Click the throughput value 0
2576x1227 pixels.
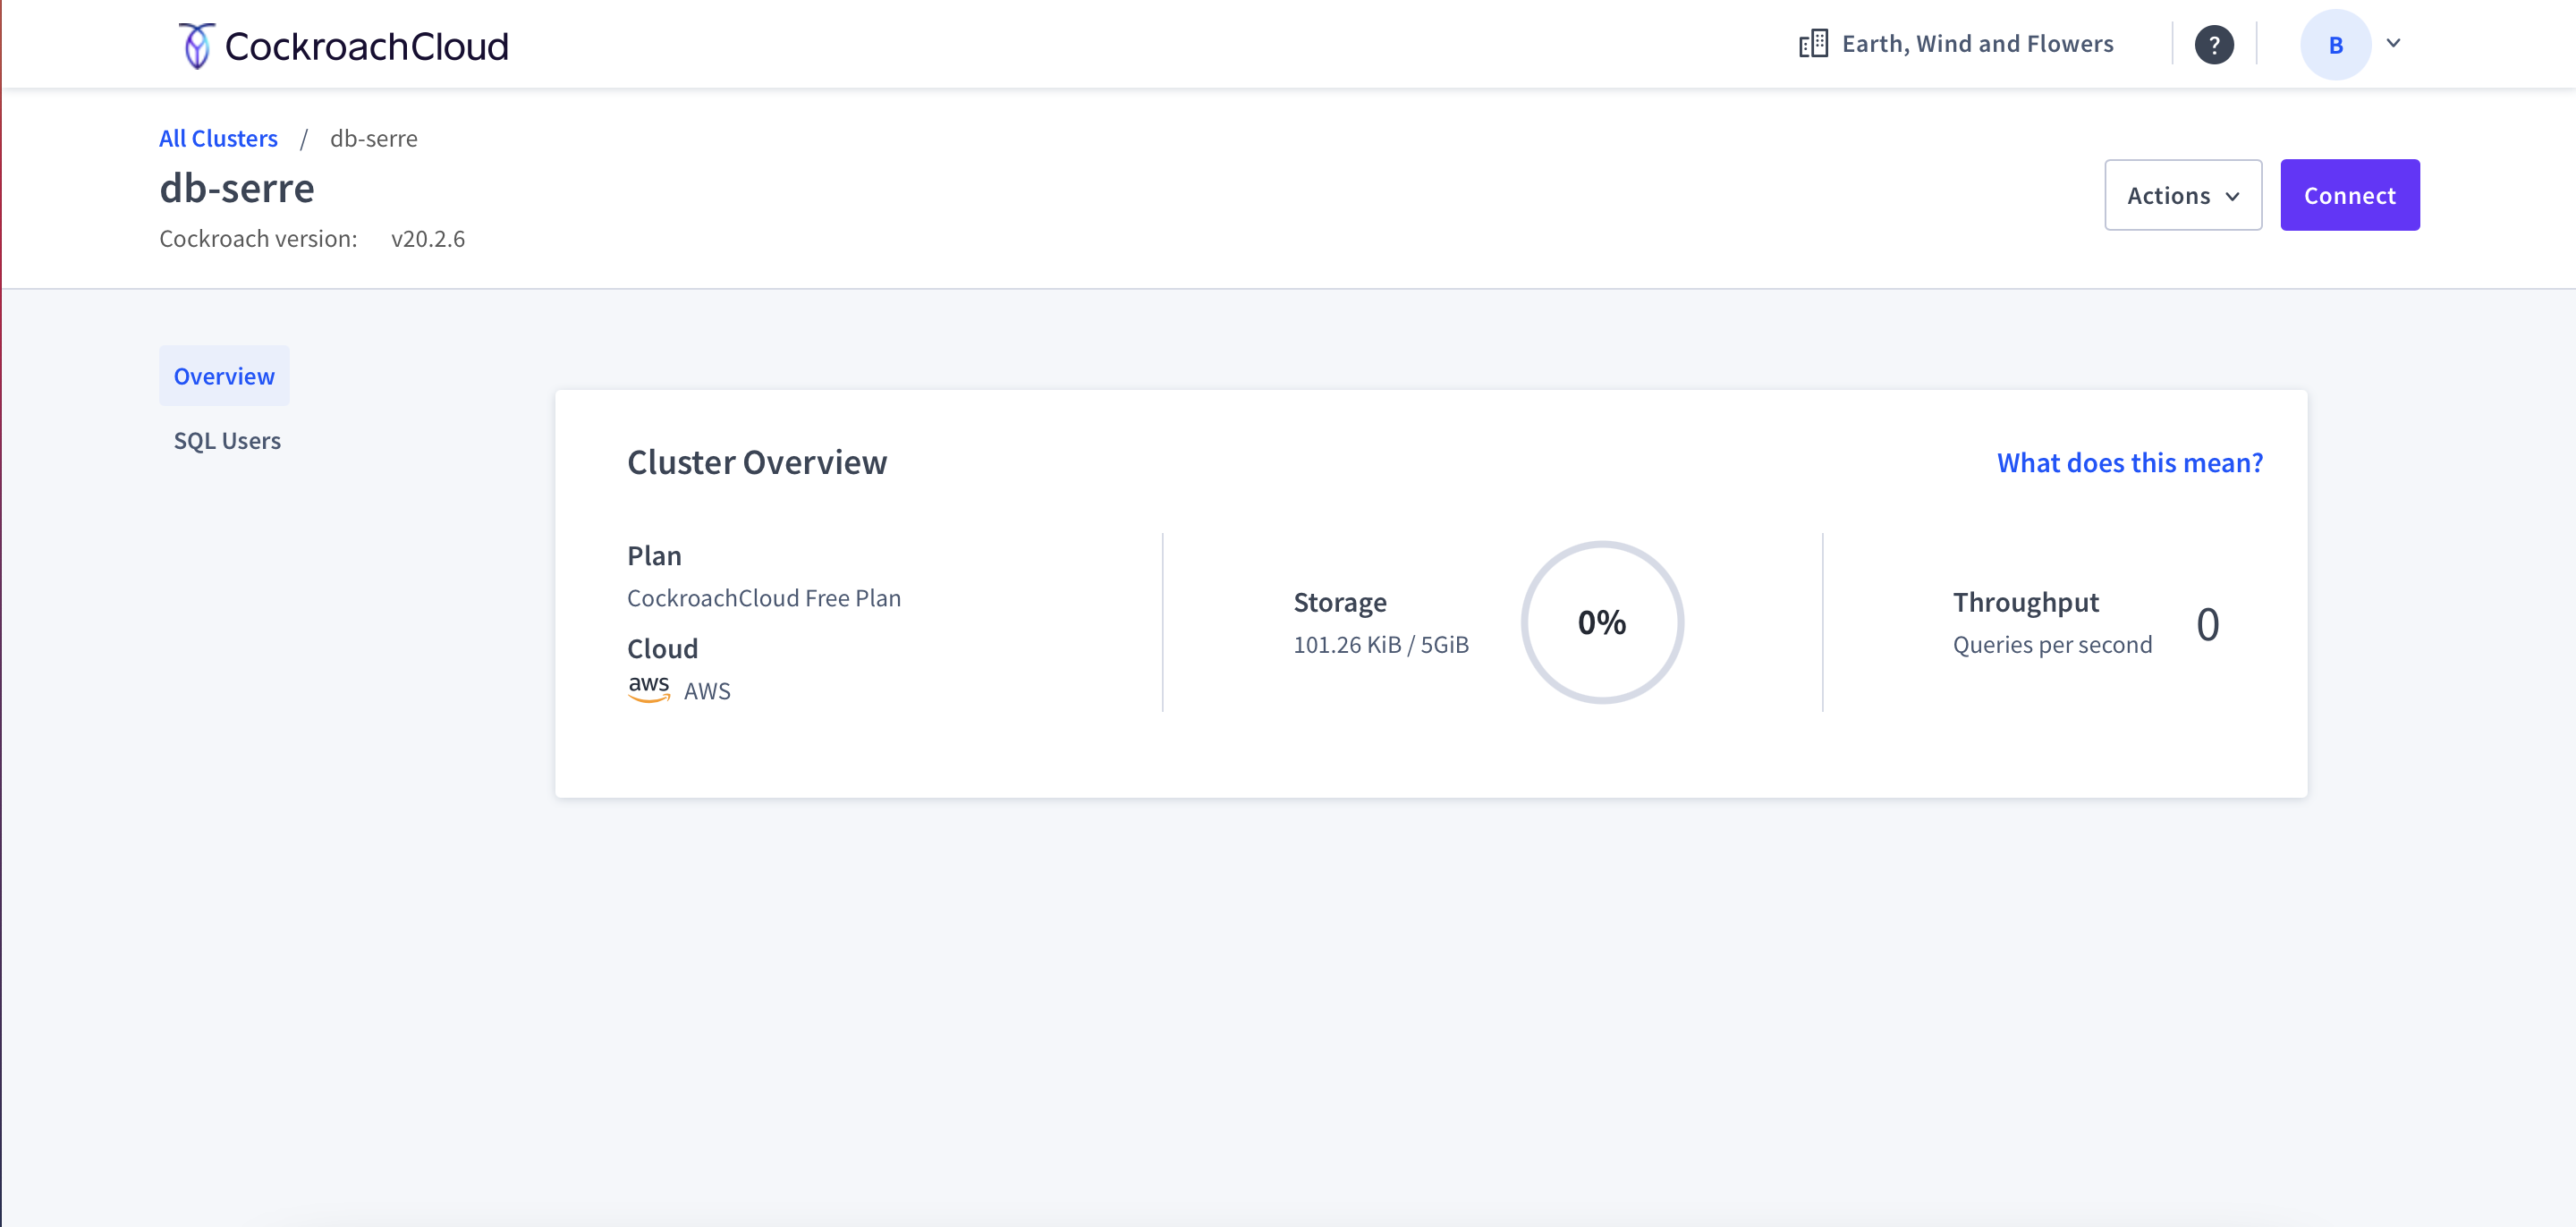click(x=2207, y=624)
